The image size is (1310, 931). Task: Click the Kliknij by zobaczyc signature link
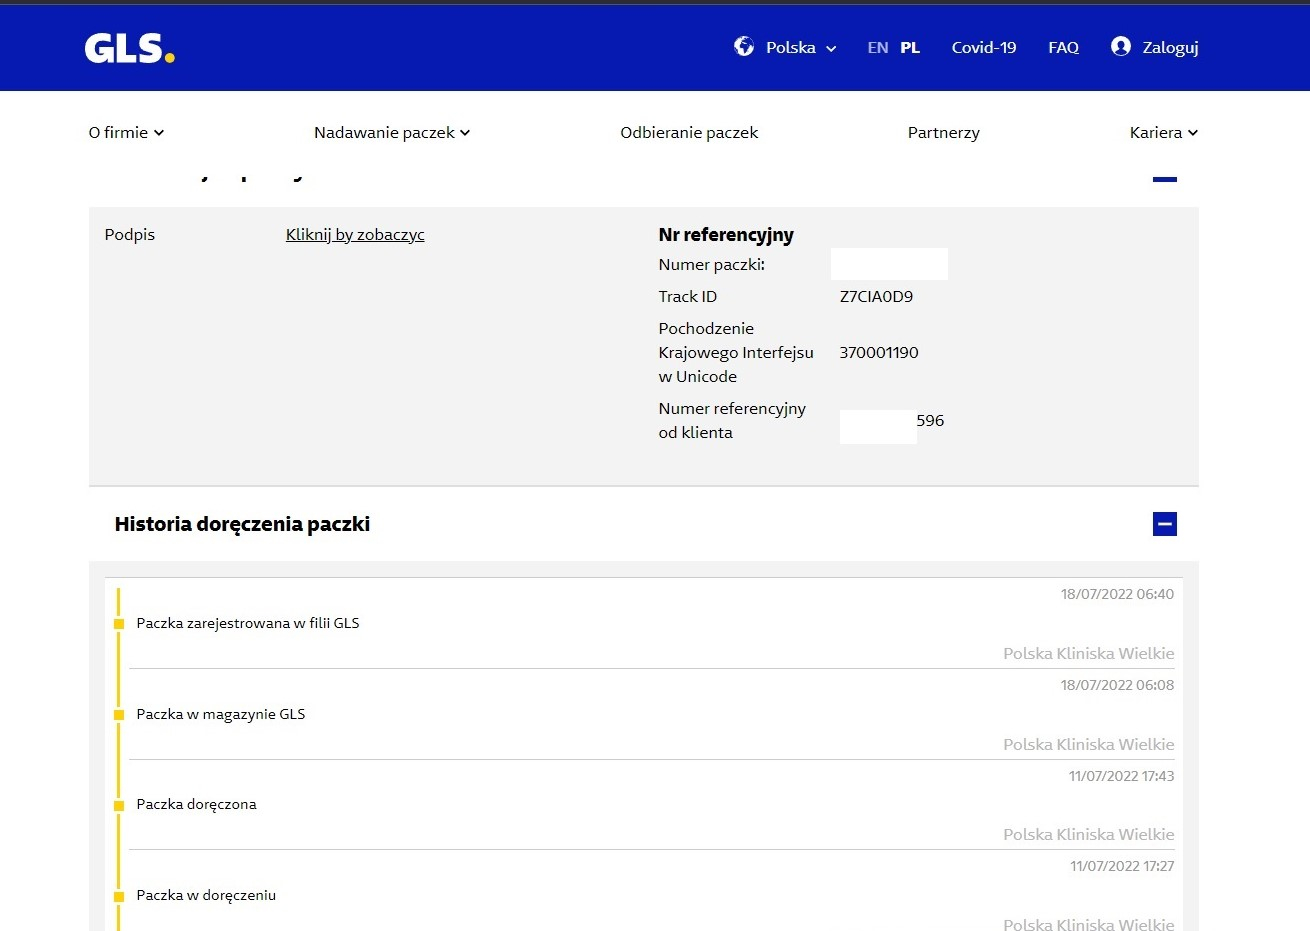[355, 235]
